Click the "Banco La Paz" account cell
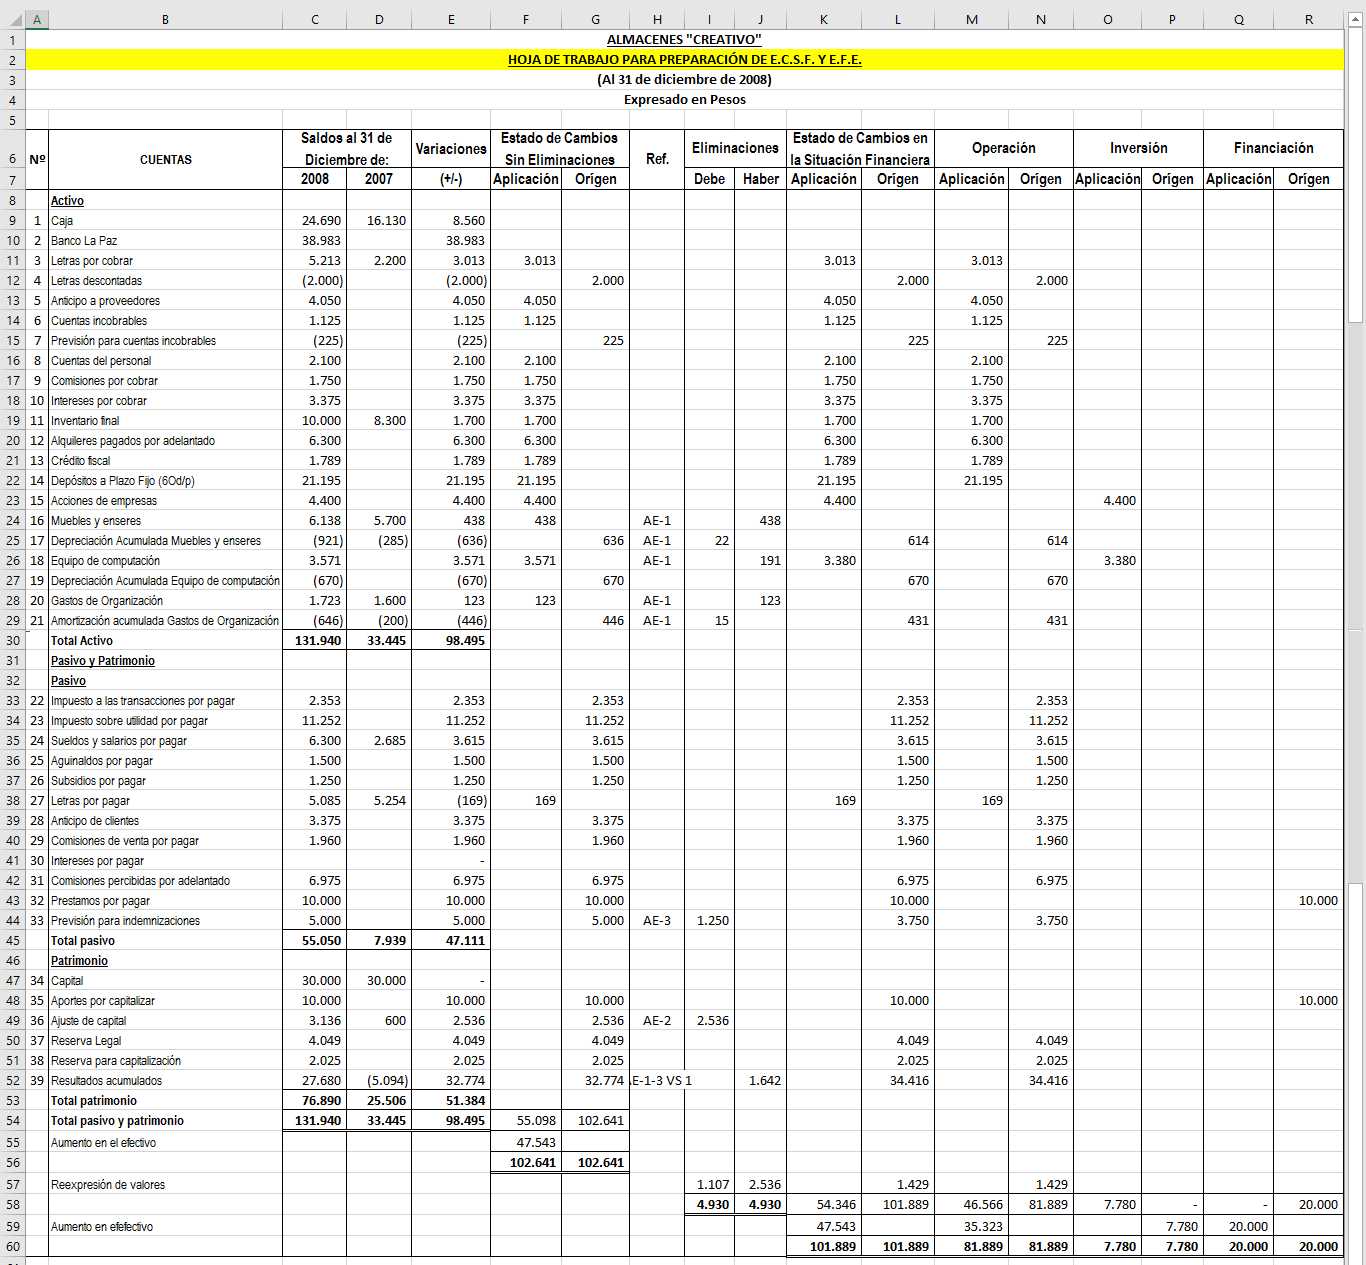The height and width of the screenshot is (1265, 1366). [x=165, y=241]
